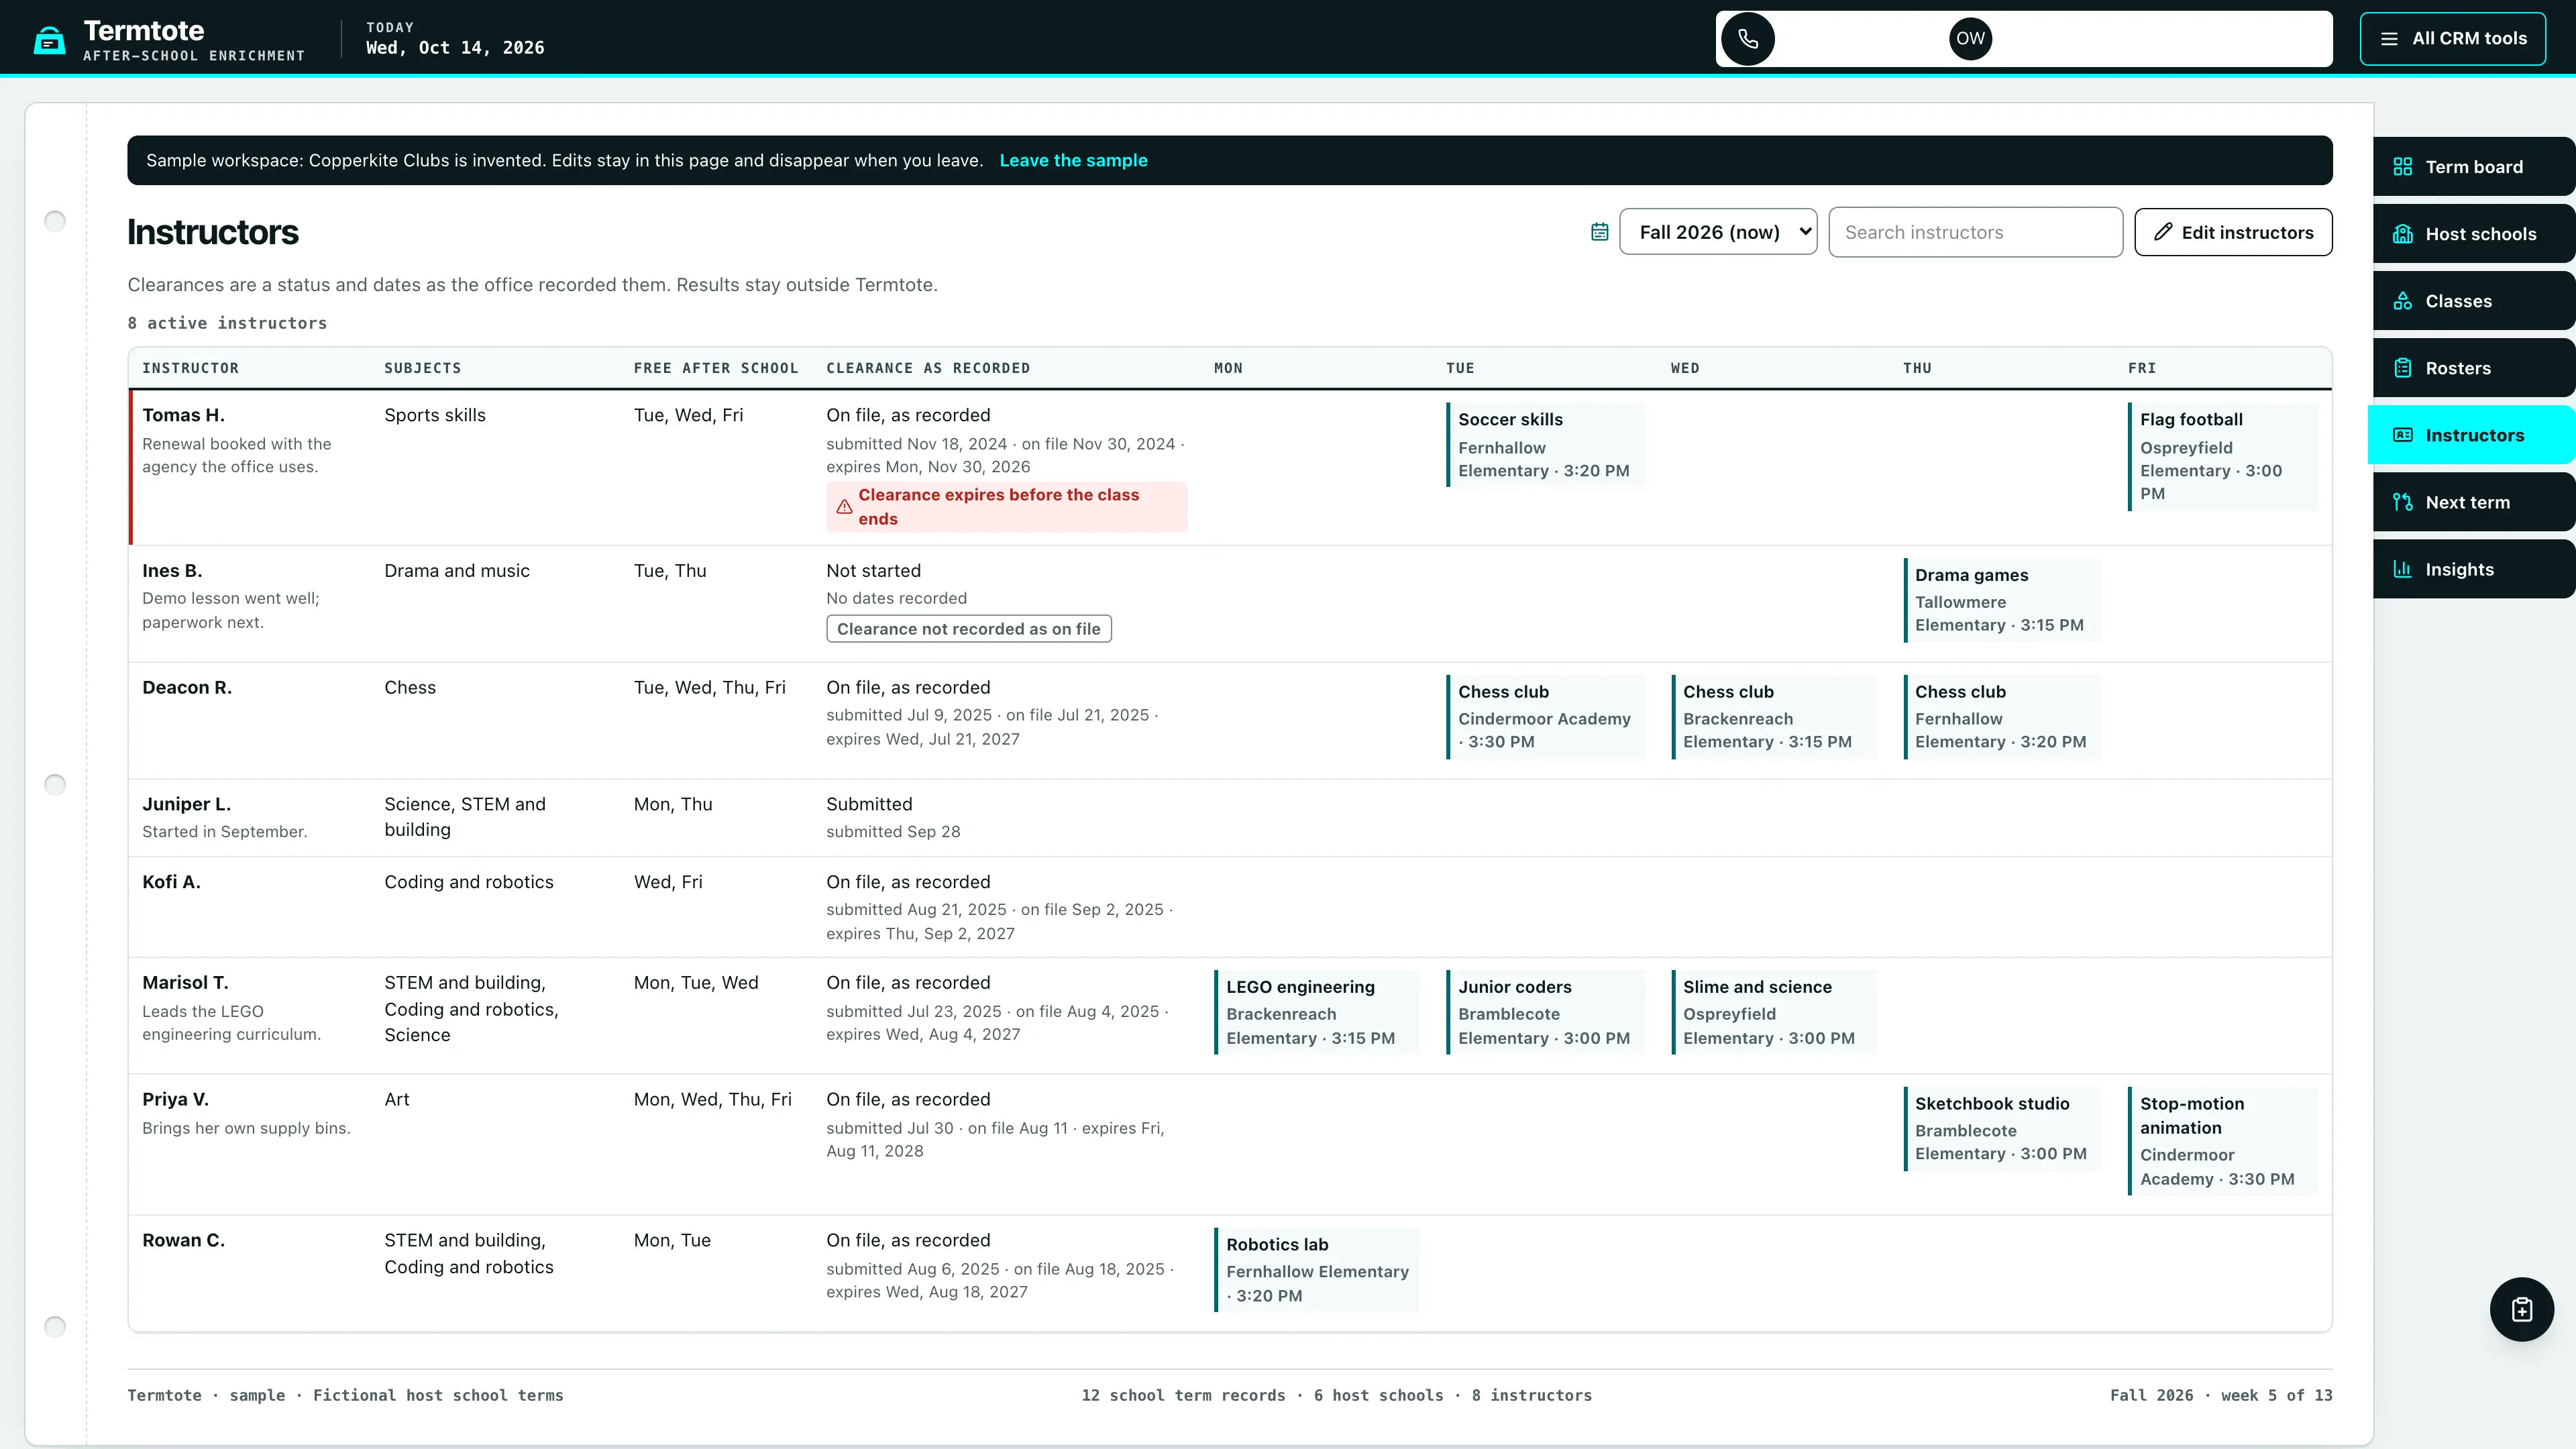This screenshot has height=1449, width=2576.
Task: Select instructor name Deacon R.
Action: 187,688
